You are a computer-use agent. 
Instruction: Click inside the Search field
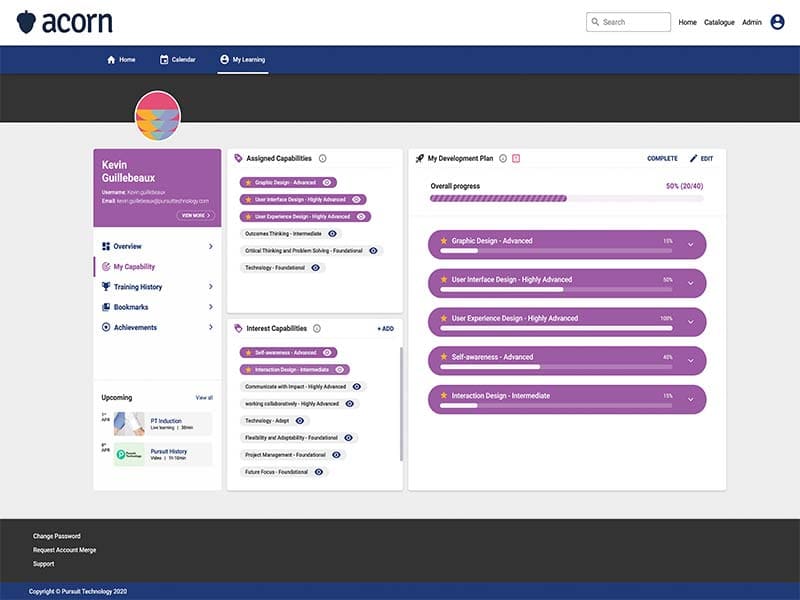(x=628, y=20)
